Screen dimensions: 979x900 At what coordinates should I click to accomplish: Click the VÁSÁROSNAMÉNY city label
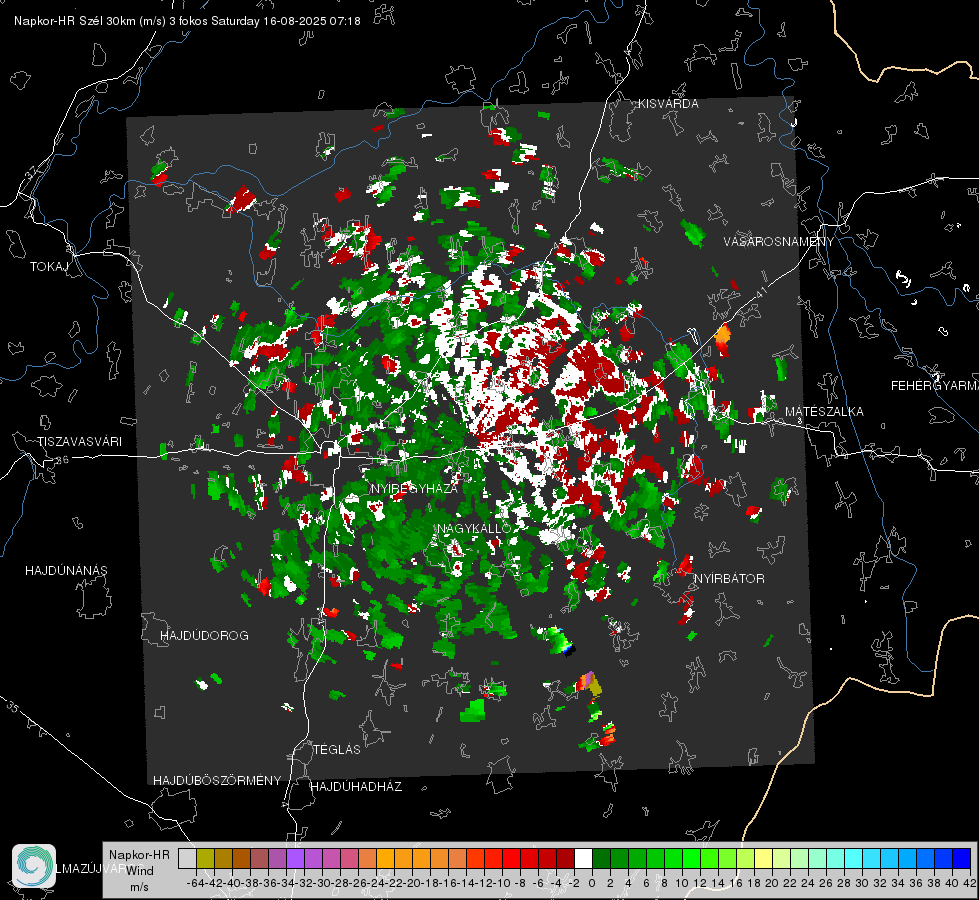tap(779, 242)
